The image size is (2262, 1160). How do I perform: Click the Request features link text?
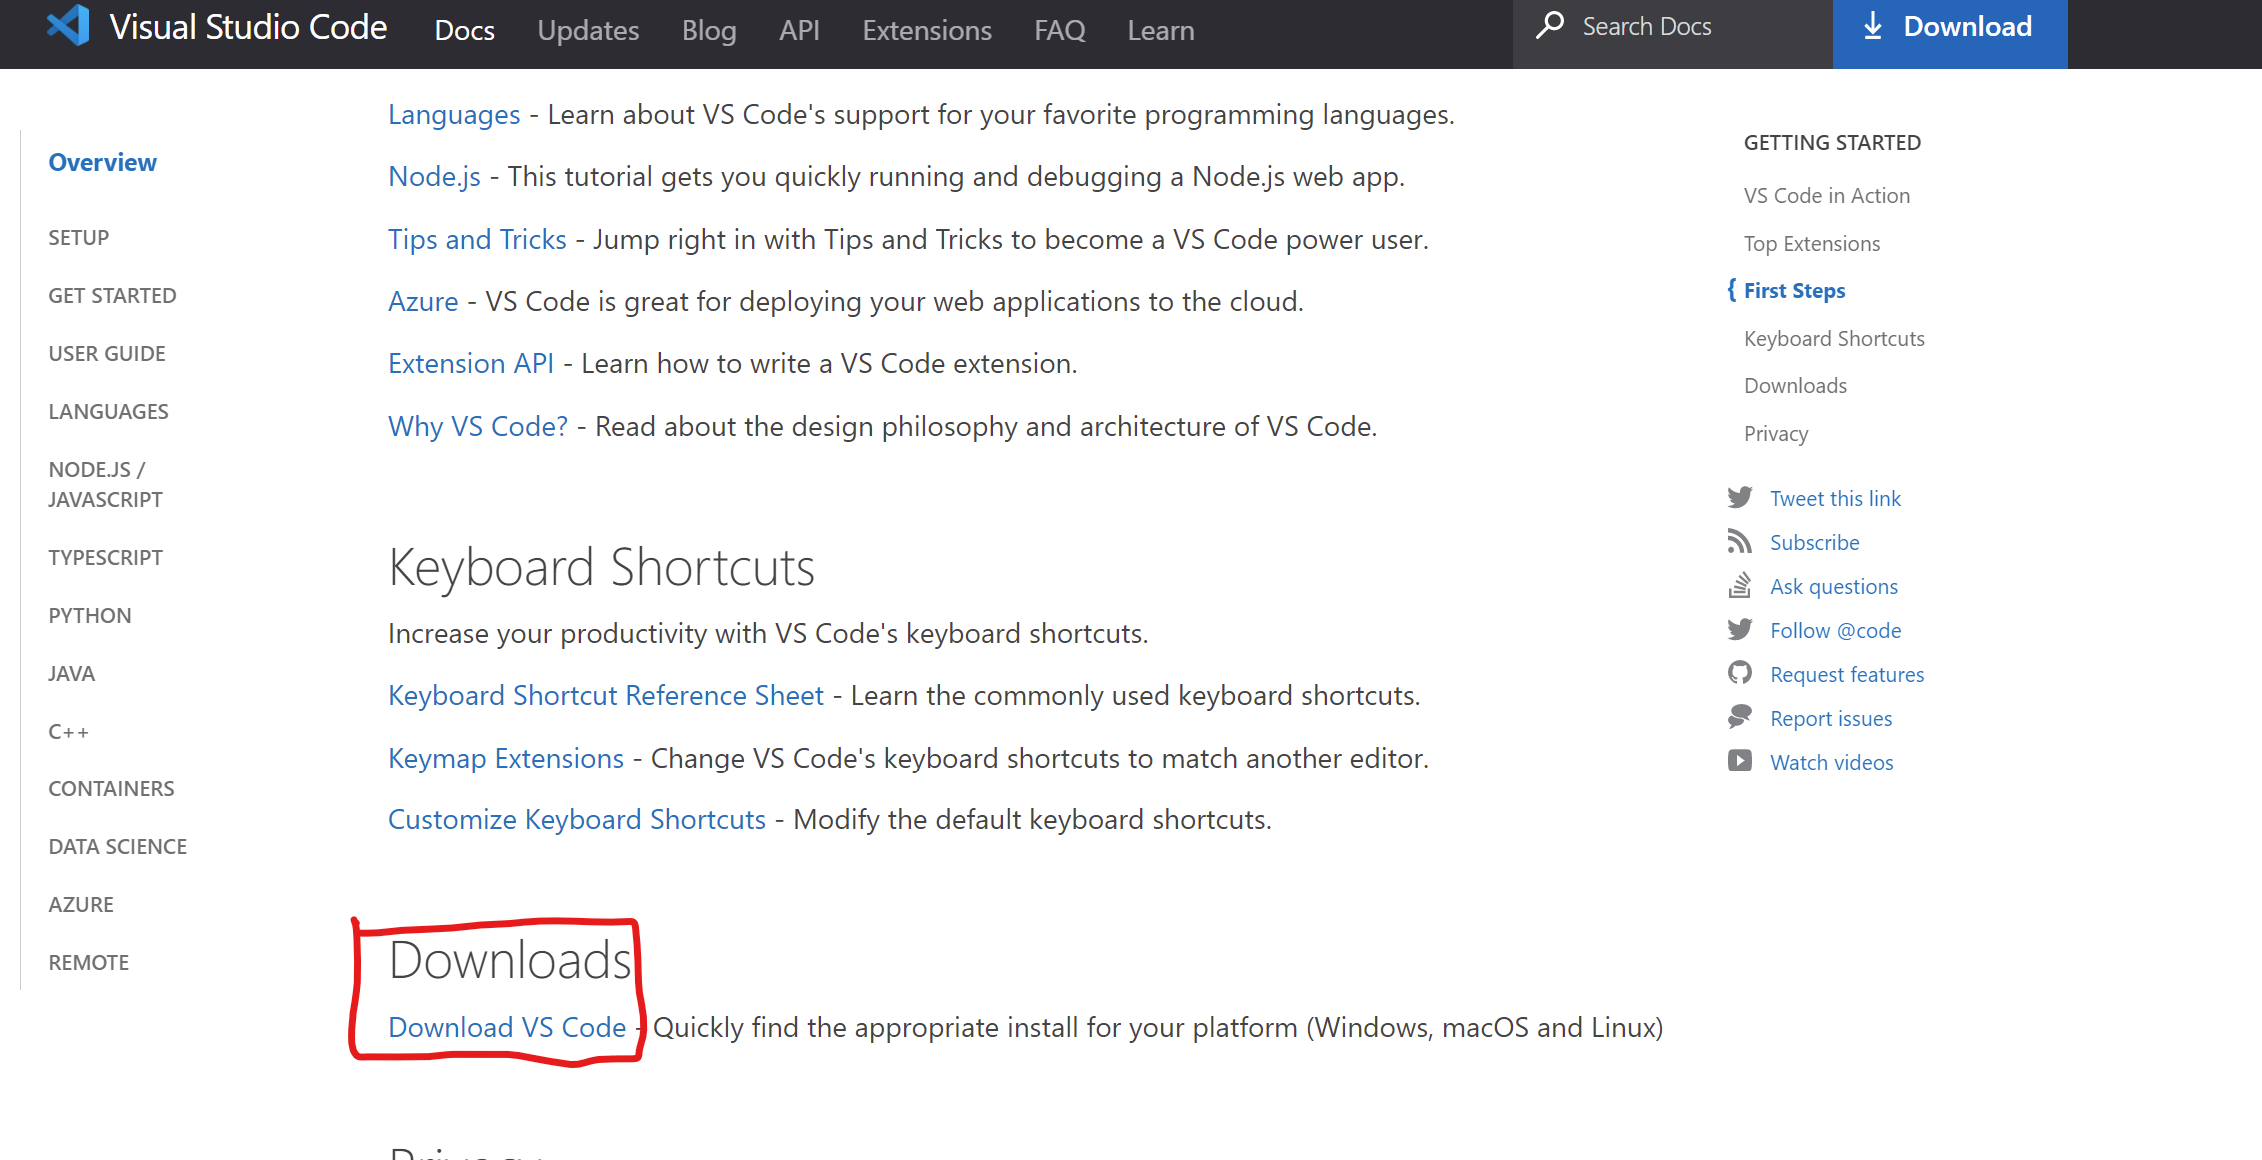click(1847, 675)
